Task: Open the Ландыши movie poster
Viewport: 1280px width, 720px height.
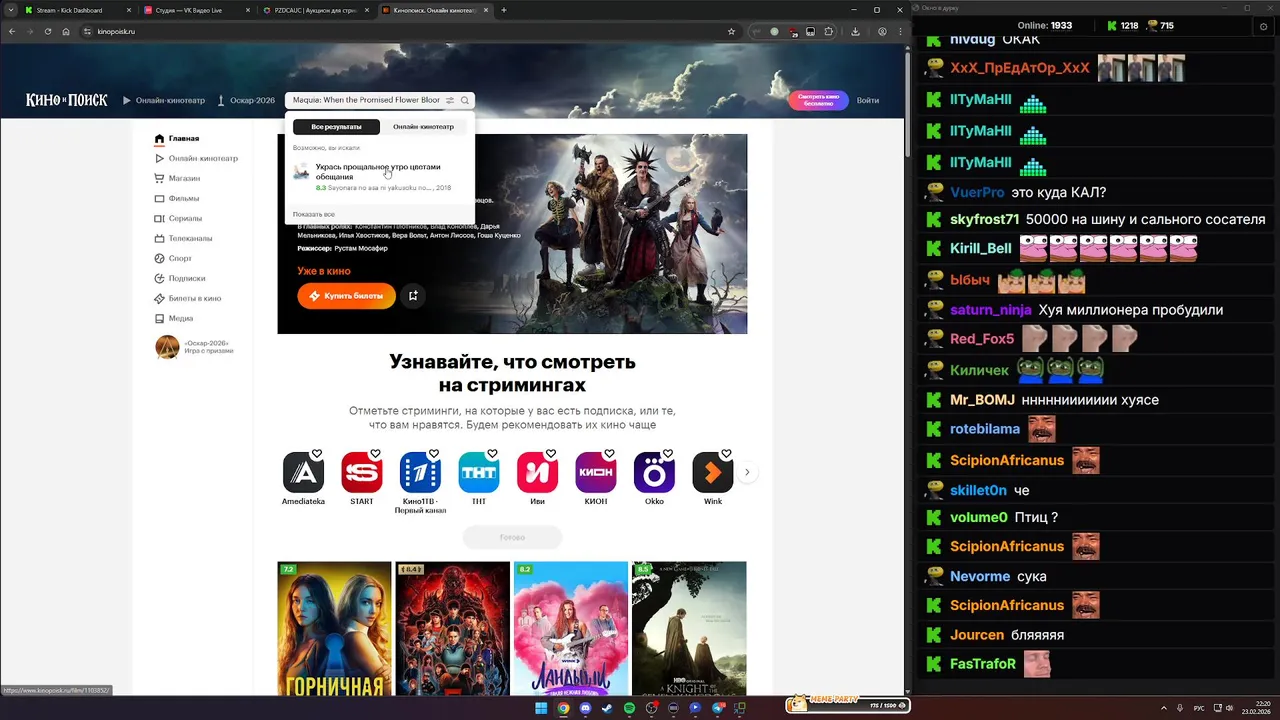Action: coord(571,629)
